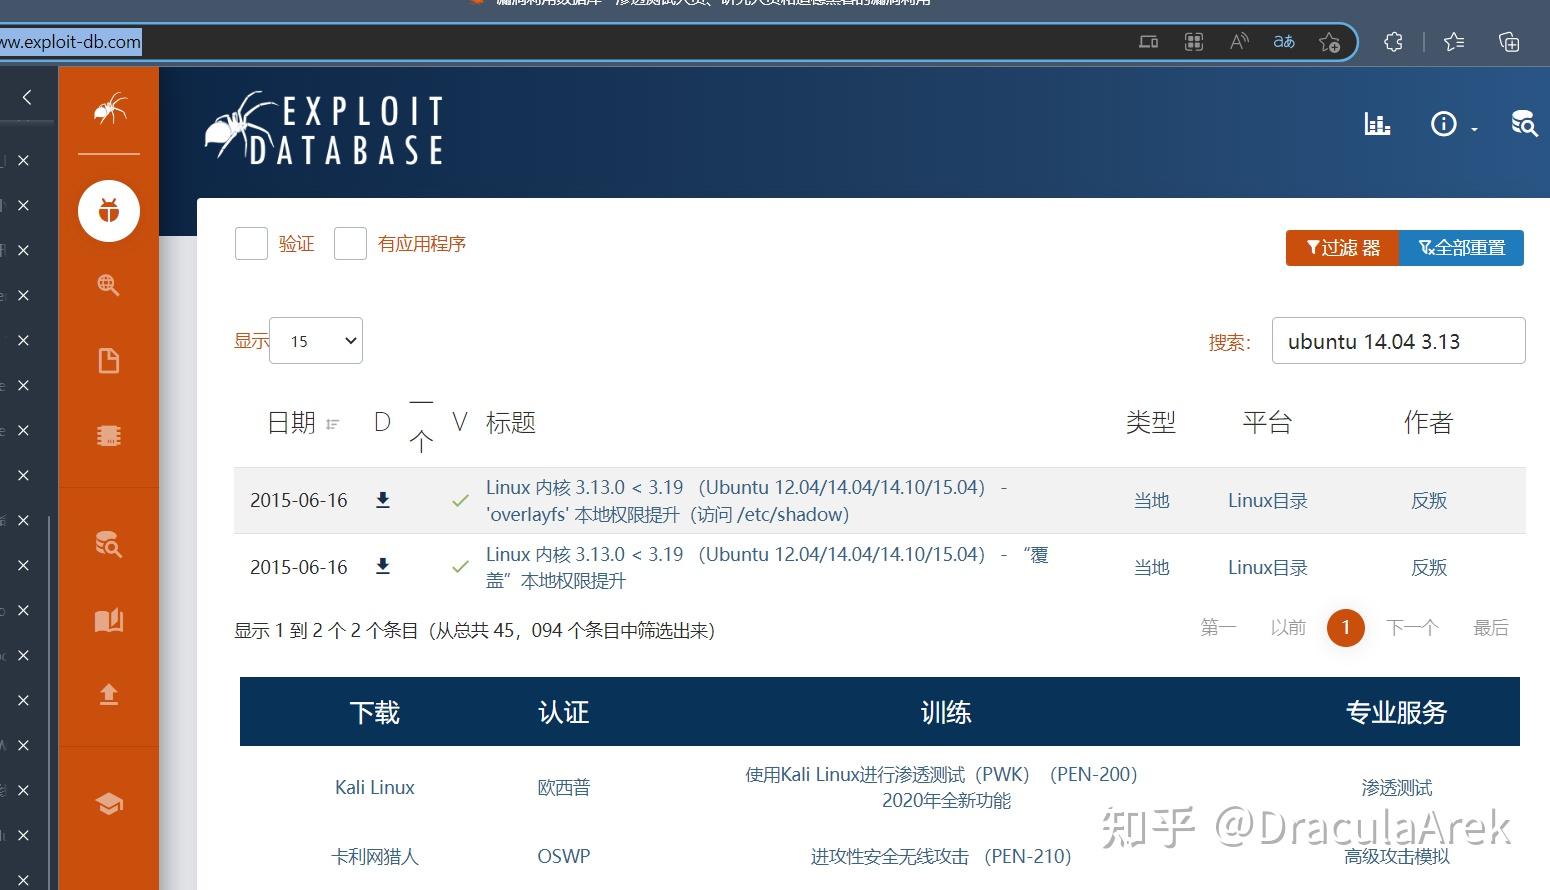This screenshot has height=890, width=1550.
Task: Open the Online Training graduation cap icon
Action: coord(109,803)
